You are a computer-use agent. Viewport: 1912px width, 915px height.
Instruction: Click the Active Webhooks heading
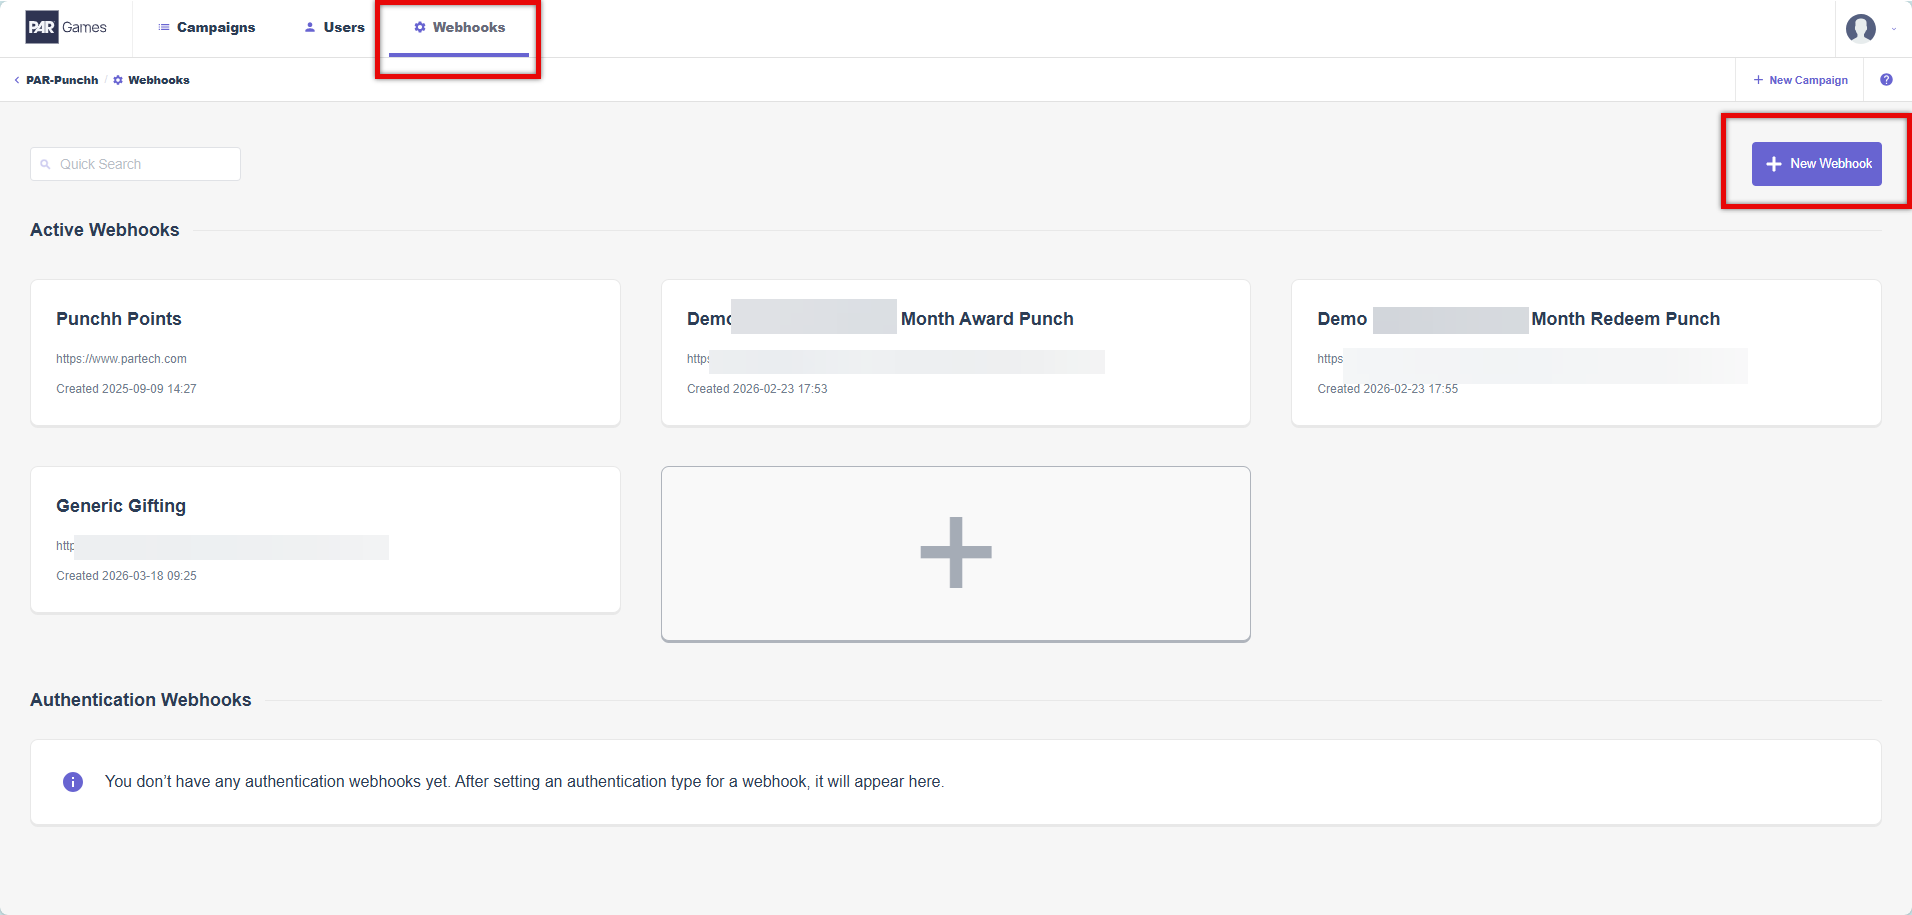105,230
